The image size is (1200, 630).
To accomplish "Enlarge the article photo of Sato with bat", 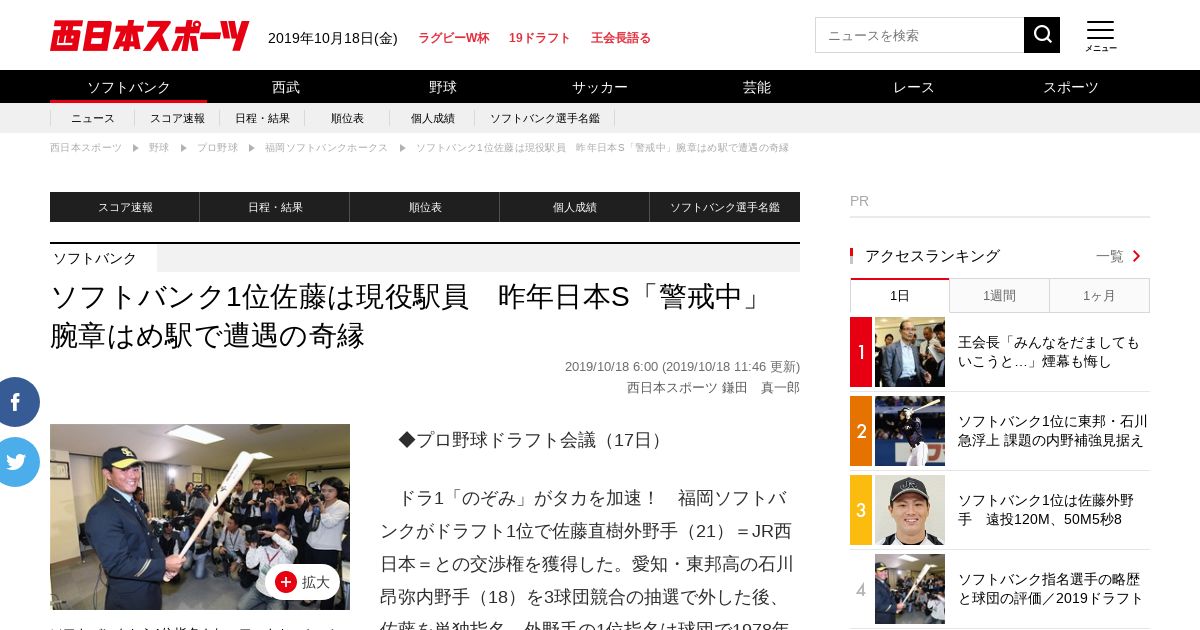I will [x=200, y=517].
